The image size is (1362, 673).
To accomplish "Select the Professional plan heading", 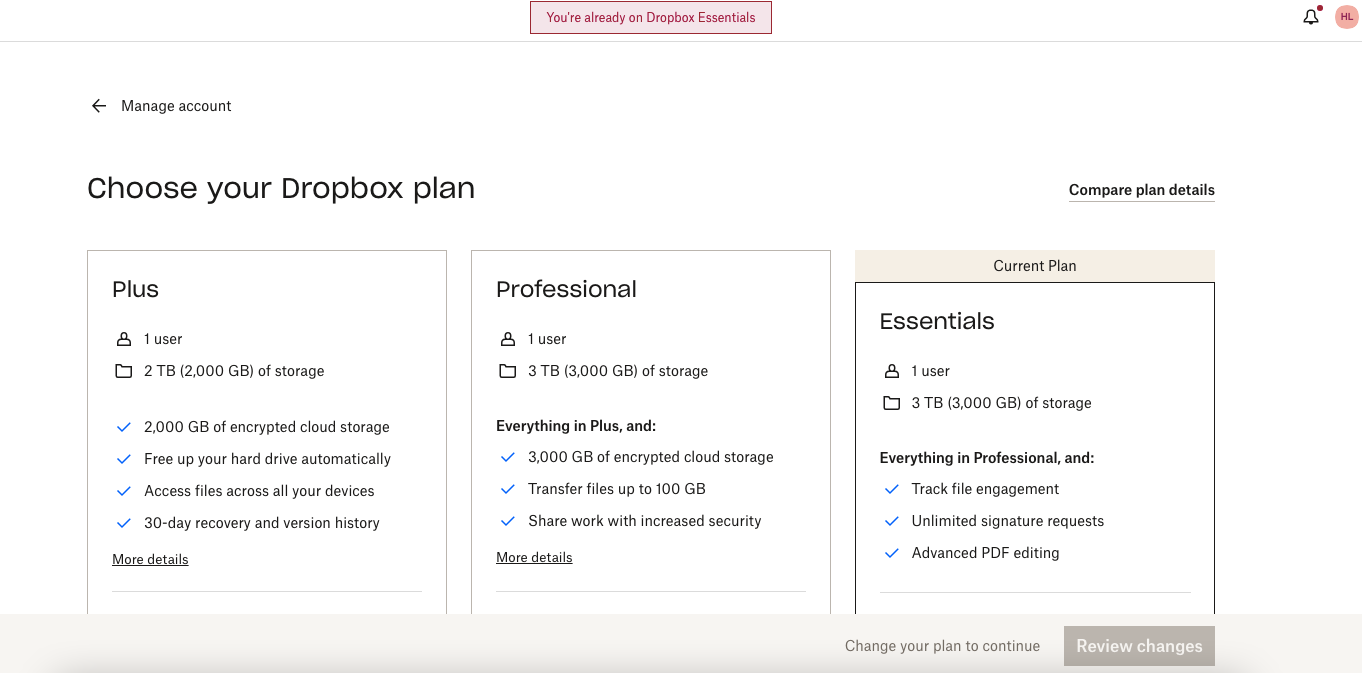I will tap(566, 289).
